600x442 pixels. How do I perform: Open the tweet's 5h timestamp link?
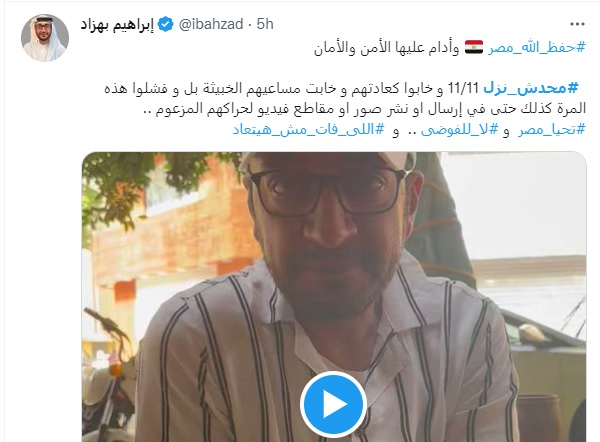(x=265, y=24)
